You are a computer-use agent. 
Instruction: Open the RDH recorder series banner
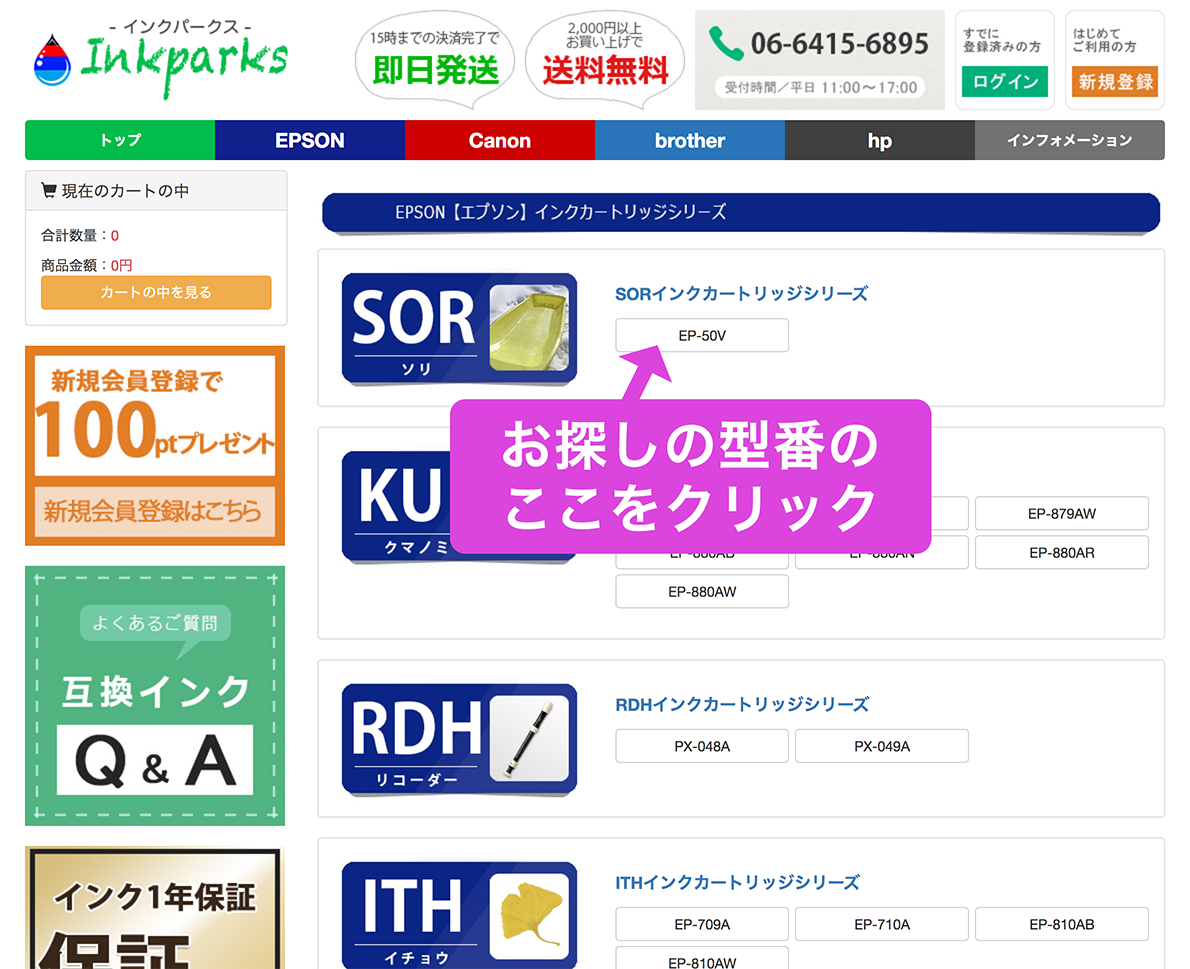(x=459, y=740)
